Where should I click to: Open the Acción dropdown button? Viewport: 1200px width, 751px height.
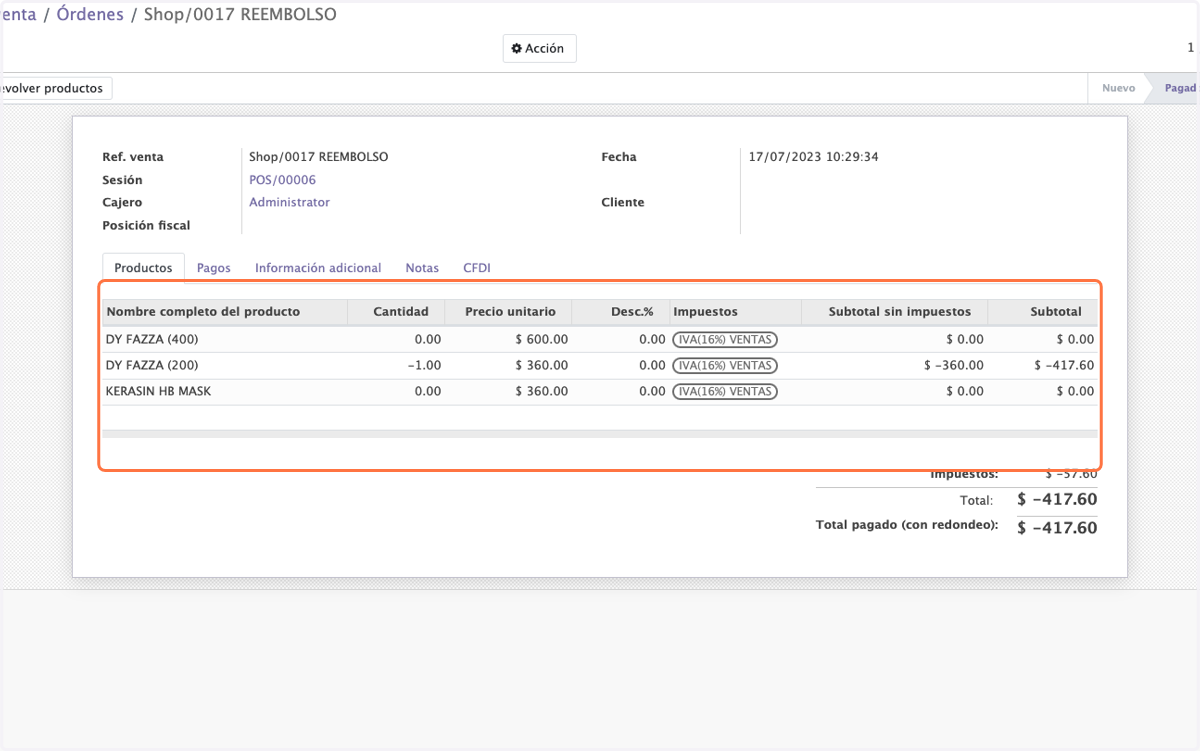539,48
